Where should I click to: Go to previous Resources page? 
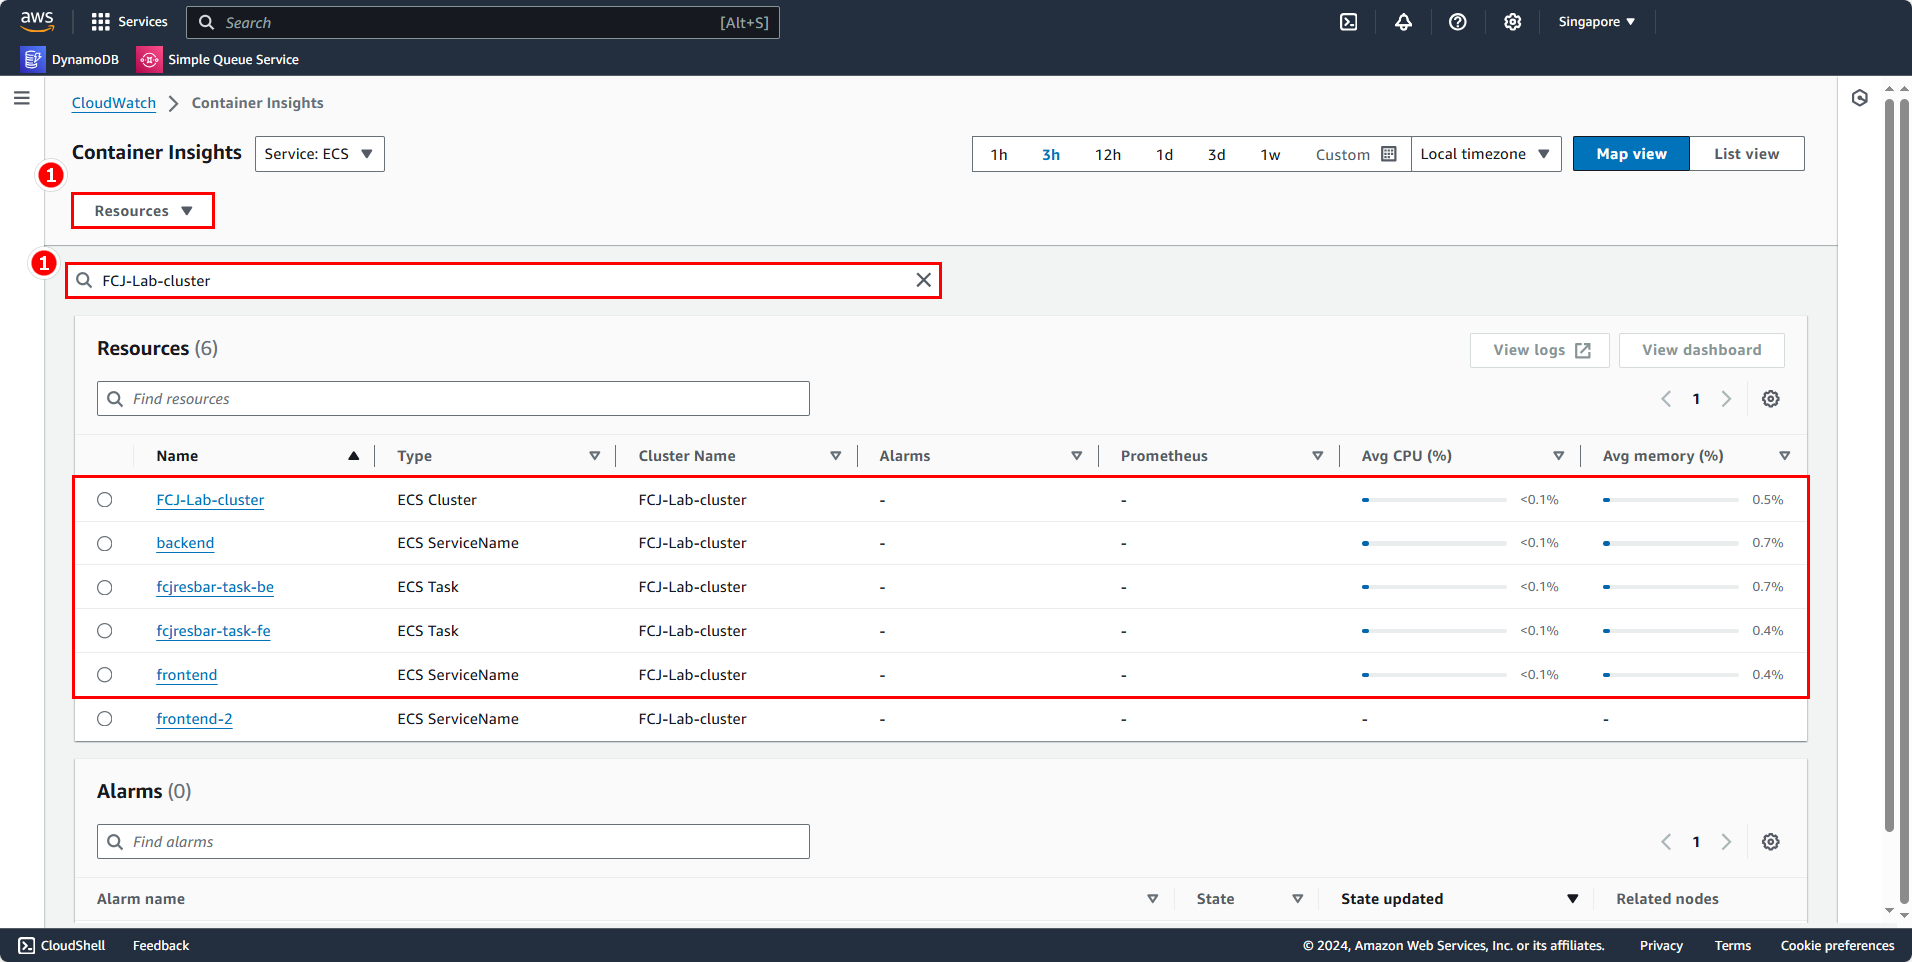[x=1667, y=399]
